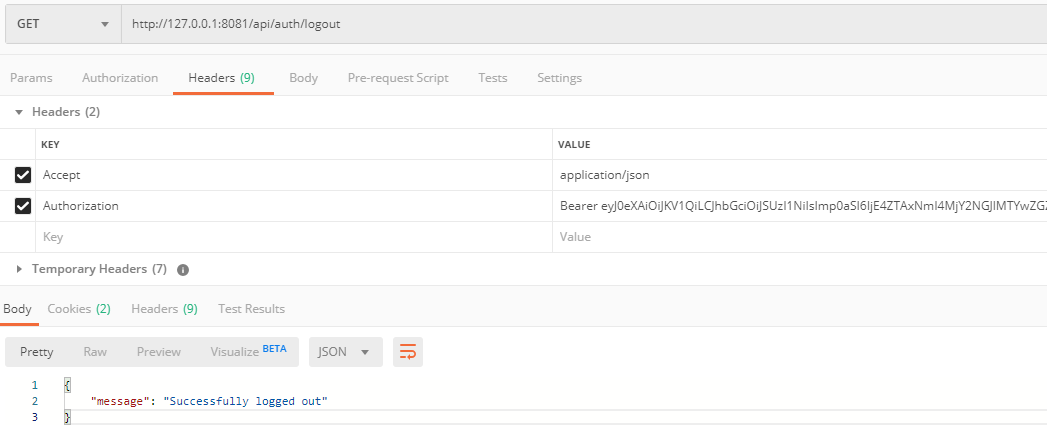Screen dimensions: 1047x425
Task: Switch response view to Raw
Action: pyautogui.click(x=95, y=352)
